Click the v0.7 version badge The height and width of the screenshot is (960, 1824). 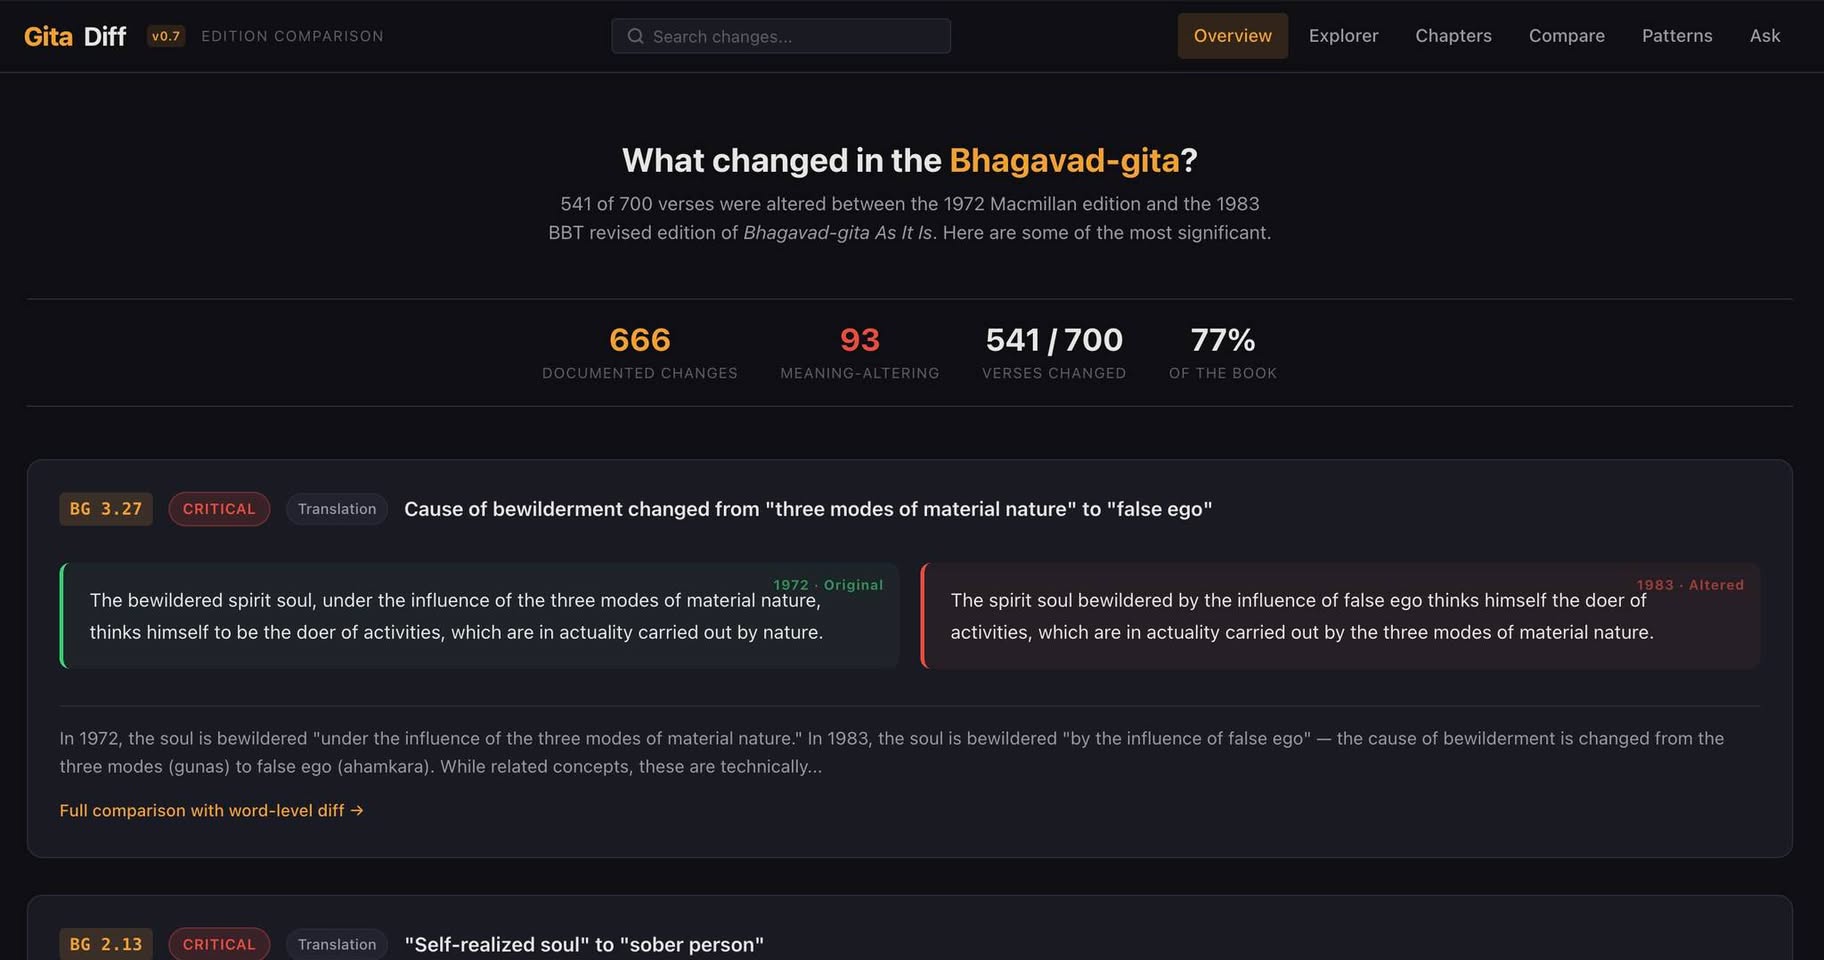pyautogui.click(x=166, y=36)
